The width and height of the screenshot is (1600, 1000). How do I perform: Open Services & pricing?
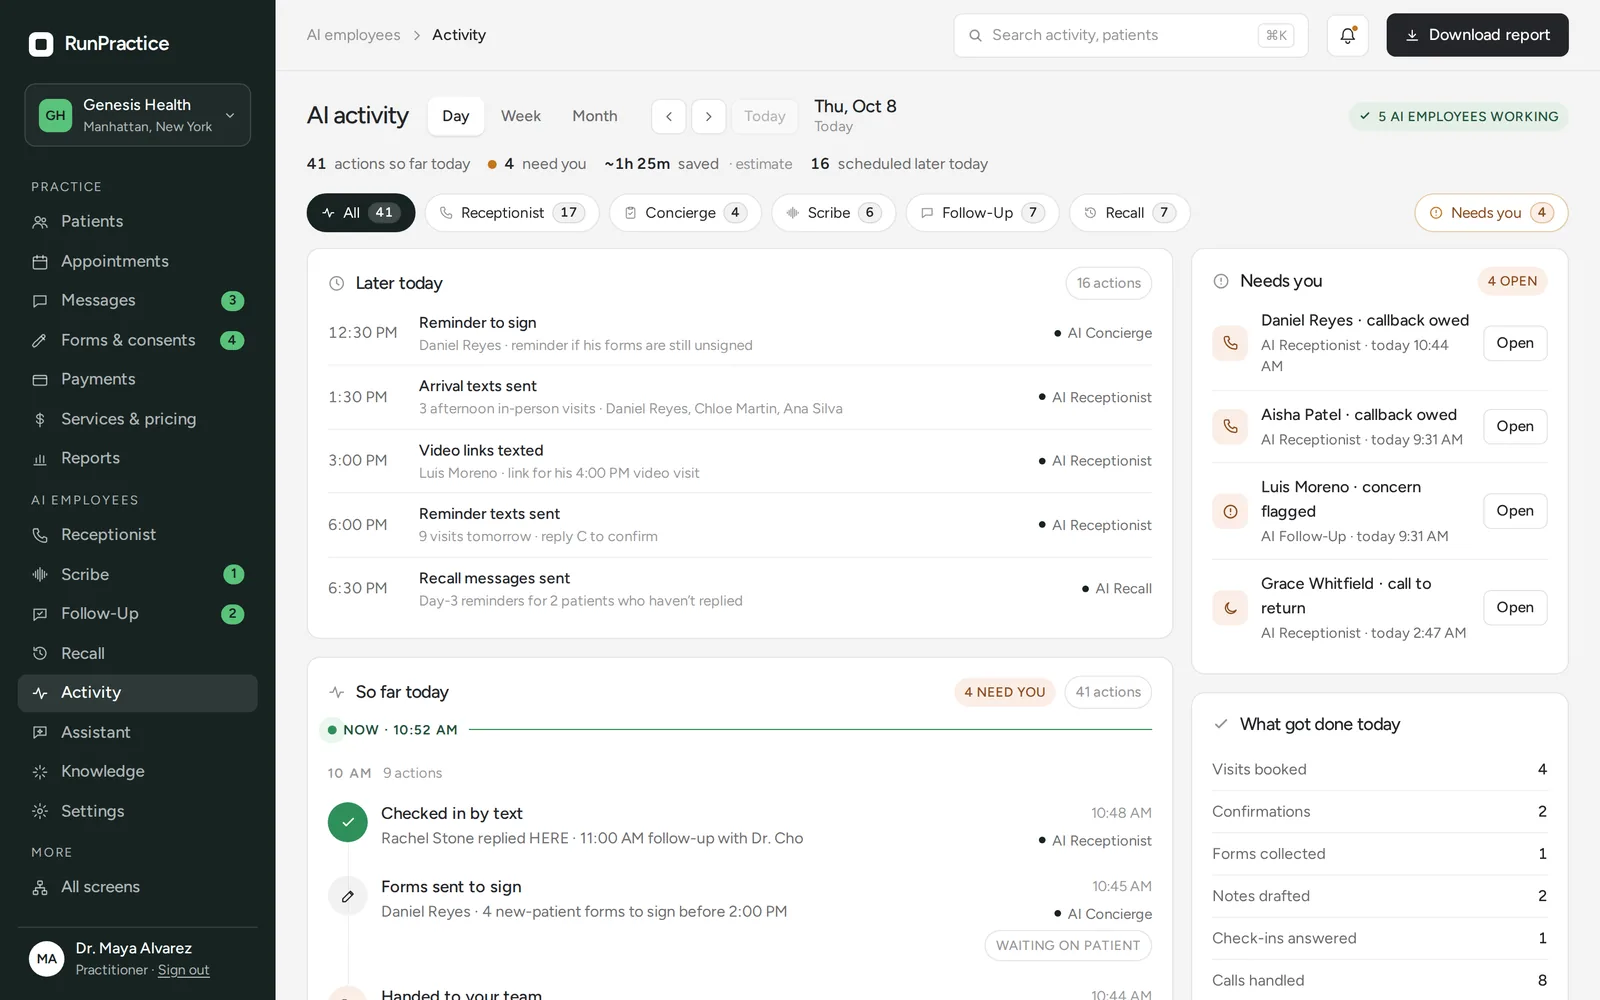pos(138,419)
